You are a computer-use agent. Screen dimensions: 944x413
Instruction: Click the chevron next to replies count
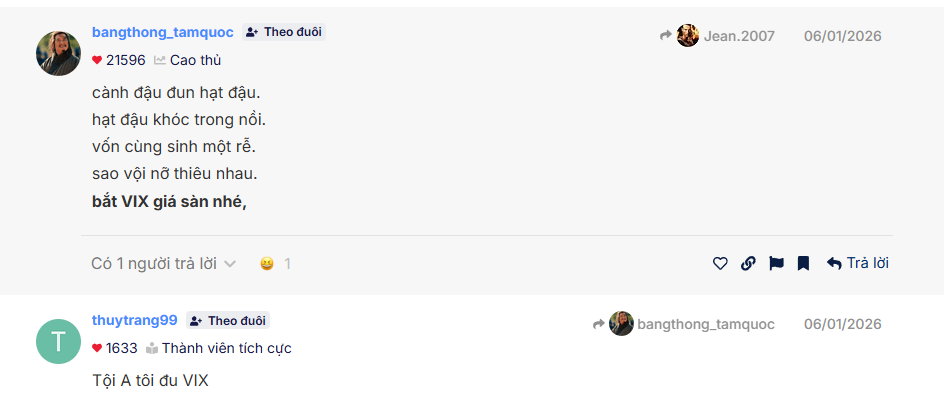(x=230, y=264)
